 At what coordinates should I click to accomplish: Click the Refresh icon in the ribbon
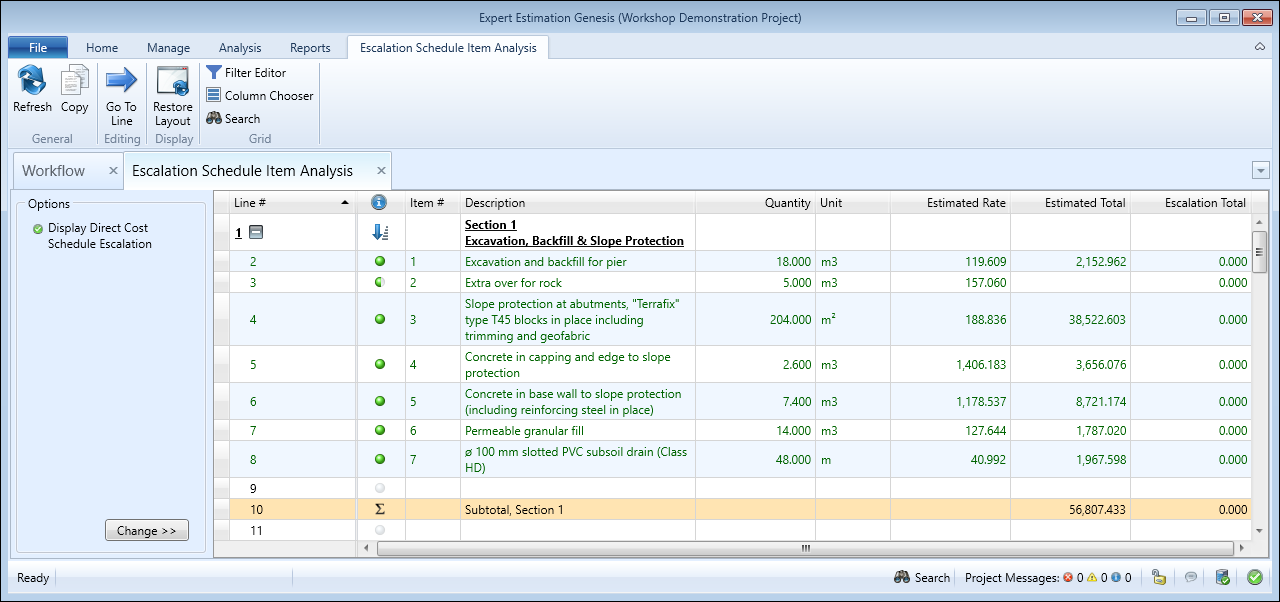(x=32, y=81)
